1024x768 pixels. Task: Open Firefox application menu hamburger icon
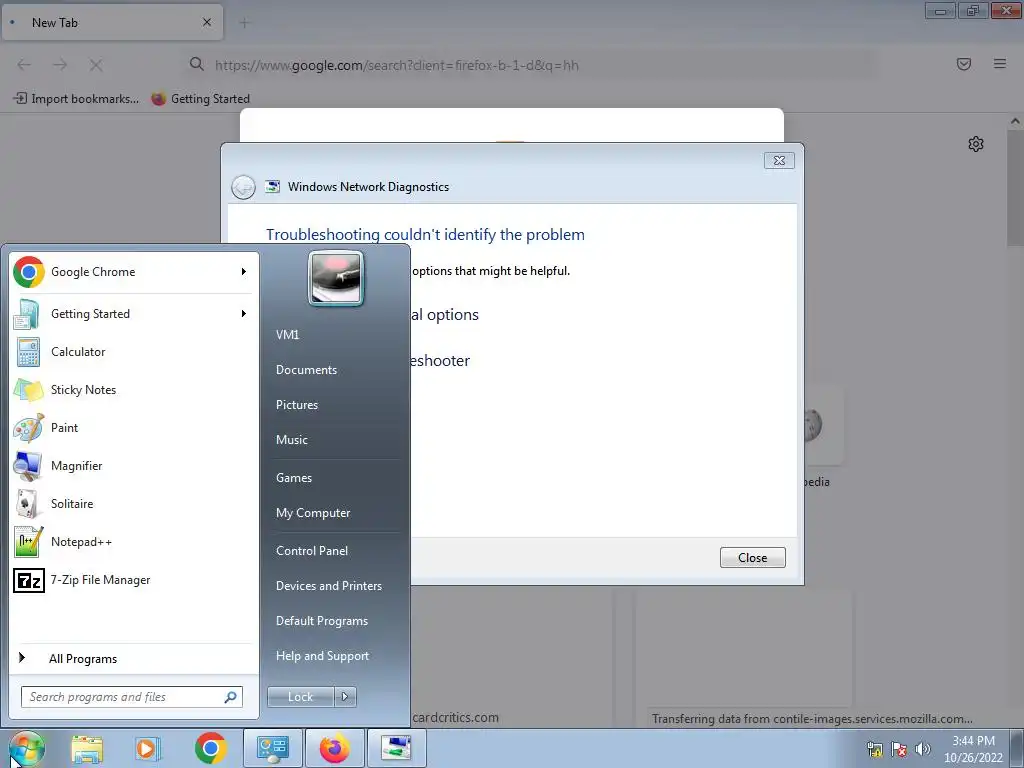pos(1000,64)
